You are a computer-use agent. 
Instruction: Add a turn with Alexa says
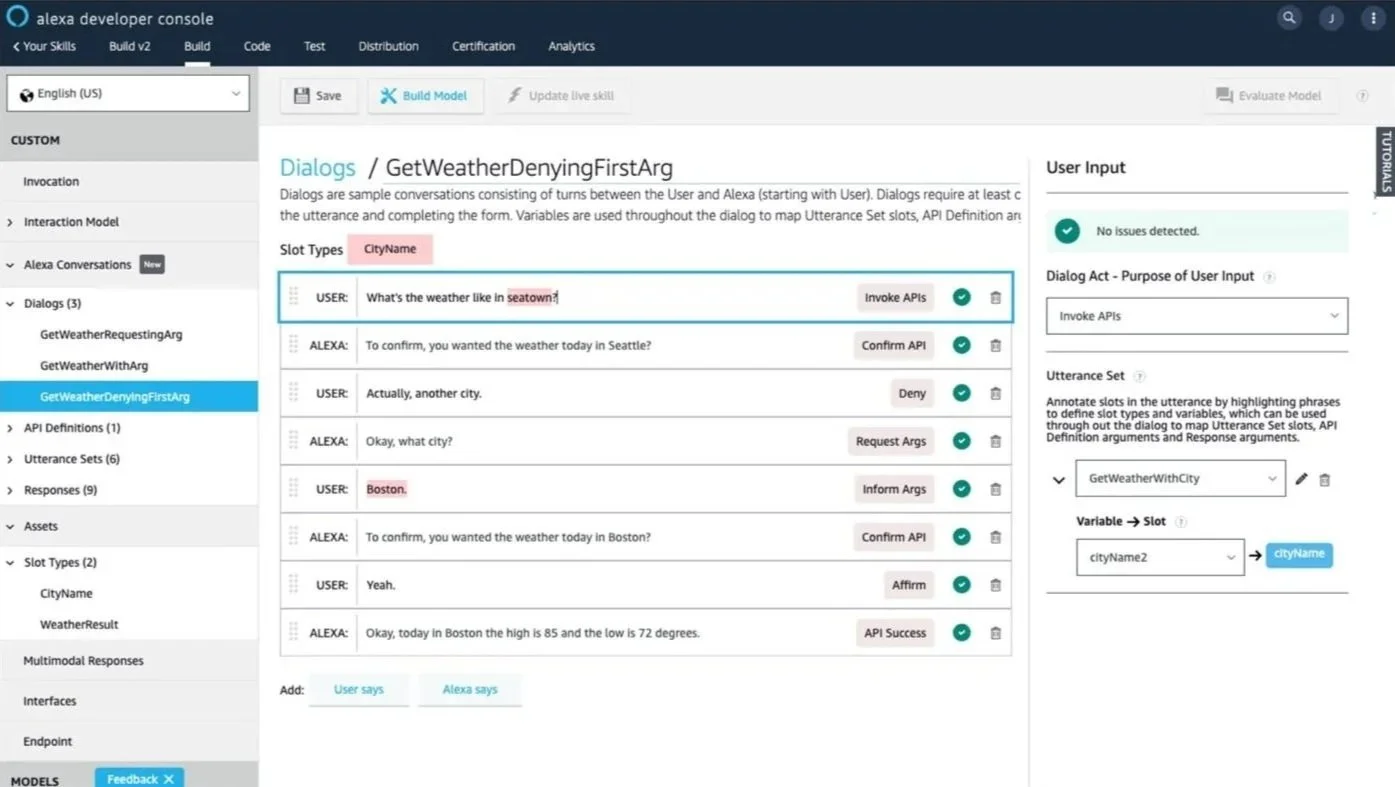coord(470,689)
